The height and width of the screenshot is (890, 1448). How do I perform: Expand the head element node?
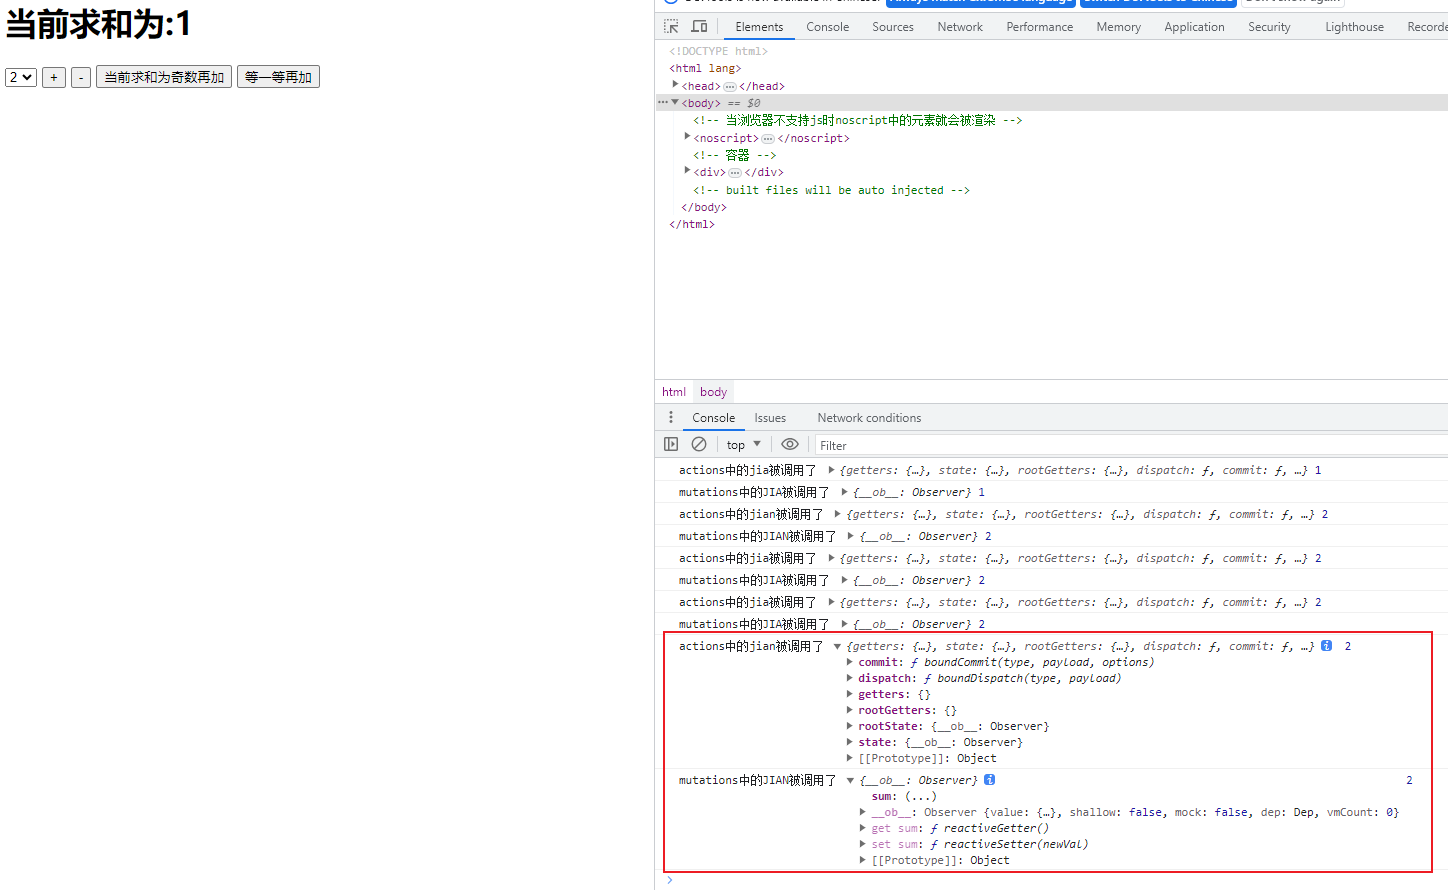[676, 85]
